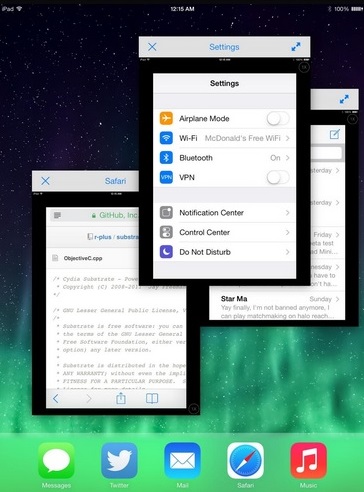Tap the Safari share icon
Image resolution: width=364 pixels, height=492 pixels.
121,398
